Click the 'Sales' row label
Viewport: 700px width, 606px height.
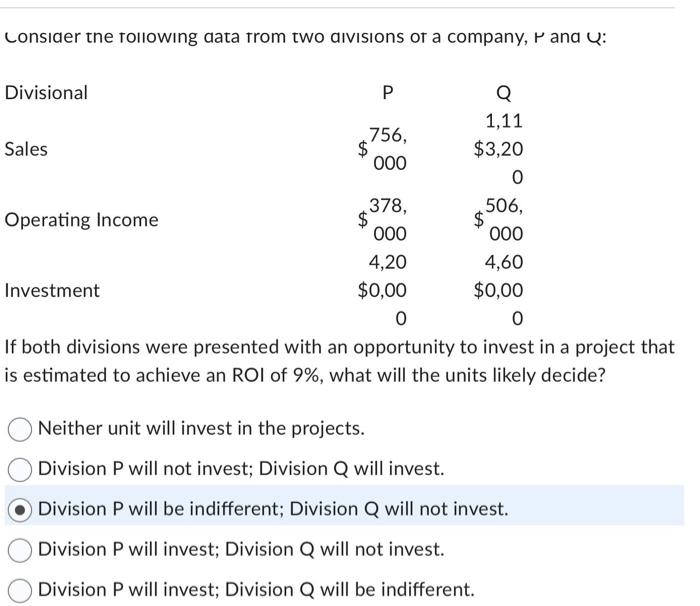[26, 149]
